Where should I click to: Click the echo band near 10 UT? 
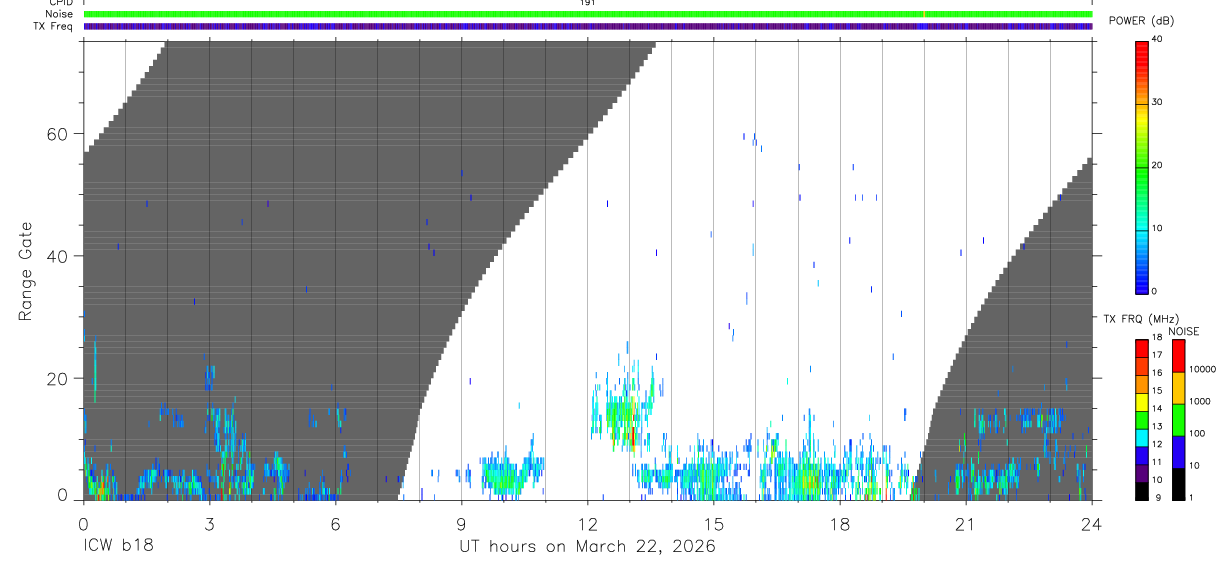point(512,474)
